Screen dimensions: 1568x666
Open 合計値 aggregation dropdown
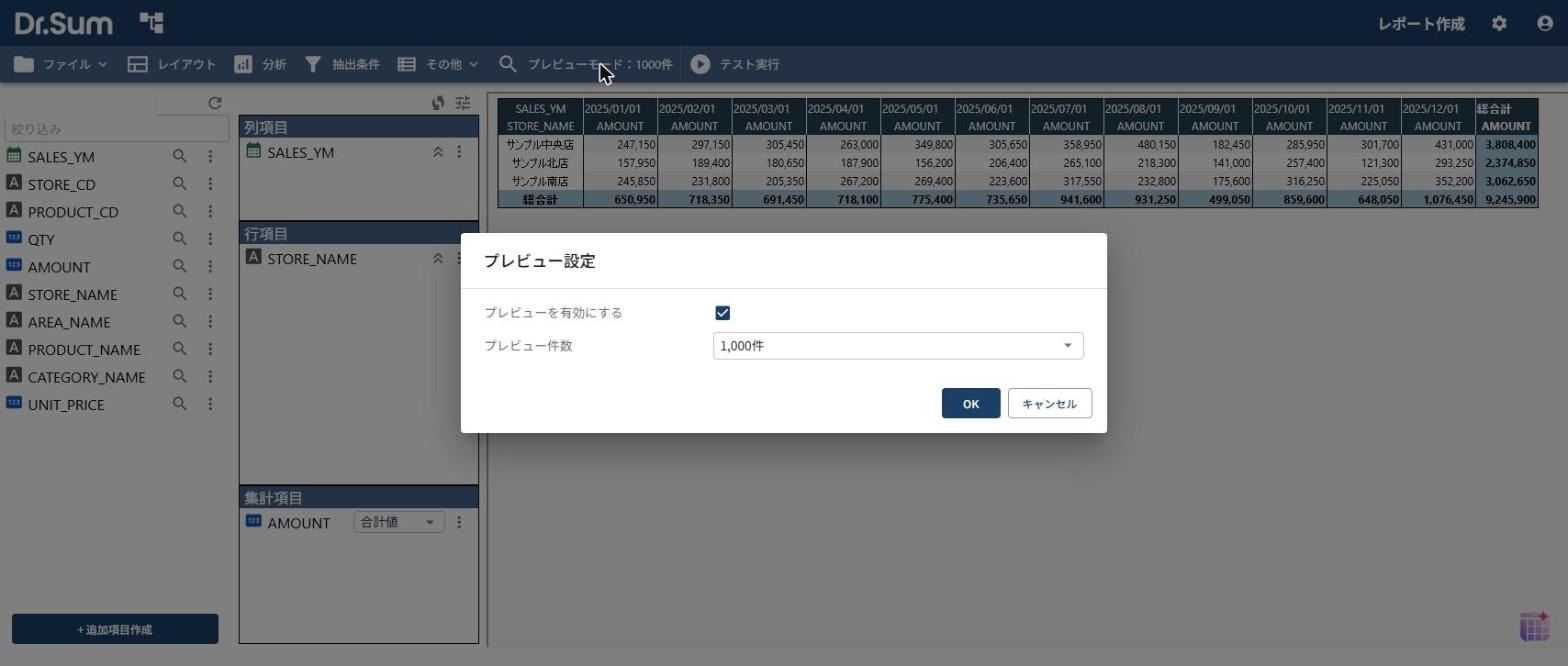[398, 522]
